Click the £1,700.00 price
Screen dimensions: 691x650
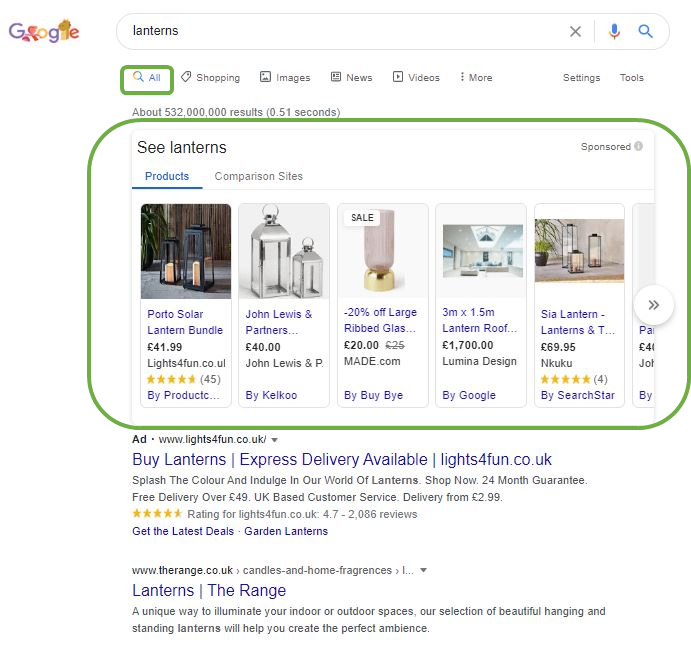pos(468,345)
